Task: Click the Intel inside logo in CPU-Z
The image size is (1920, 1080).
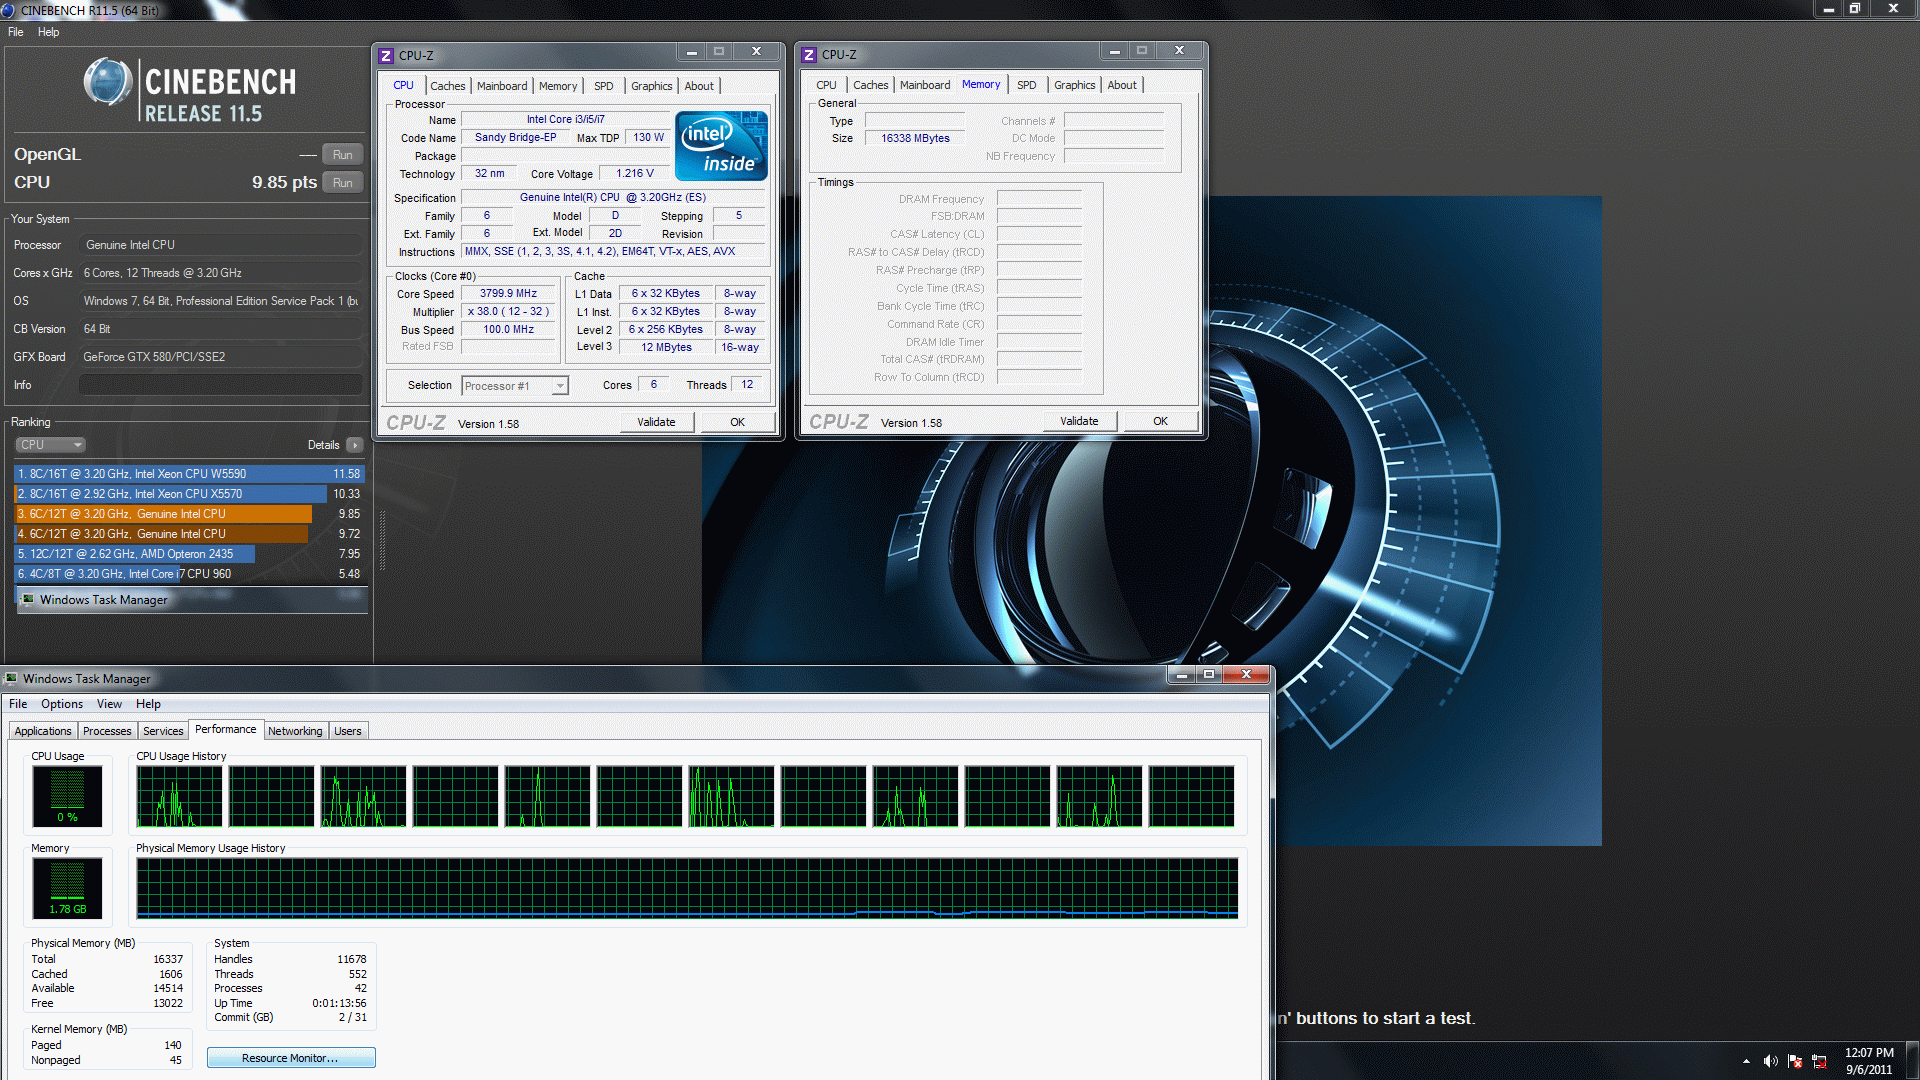Action: [722, 146]
